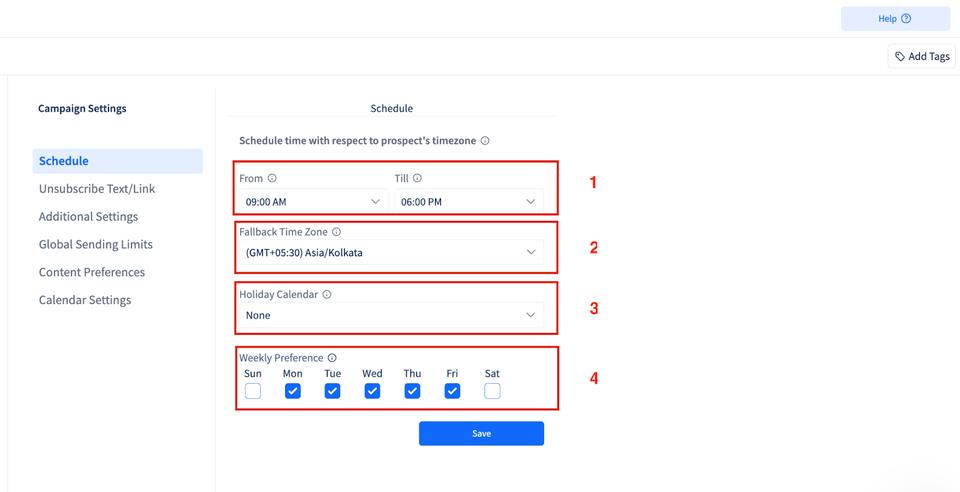Open the From time dropdown
This screenshot has width=960, height=492.
coord(313,201)
